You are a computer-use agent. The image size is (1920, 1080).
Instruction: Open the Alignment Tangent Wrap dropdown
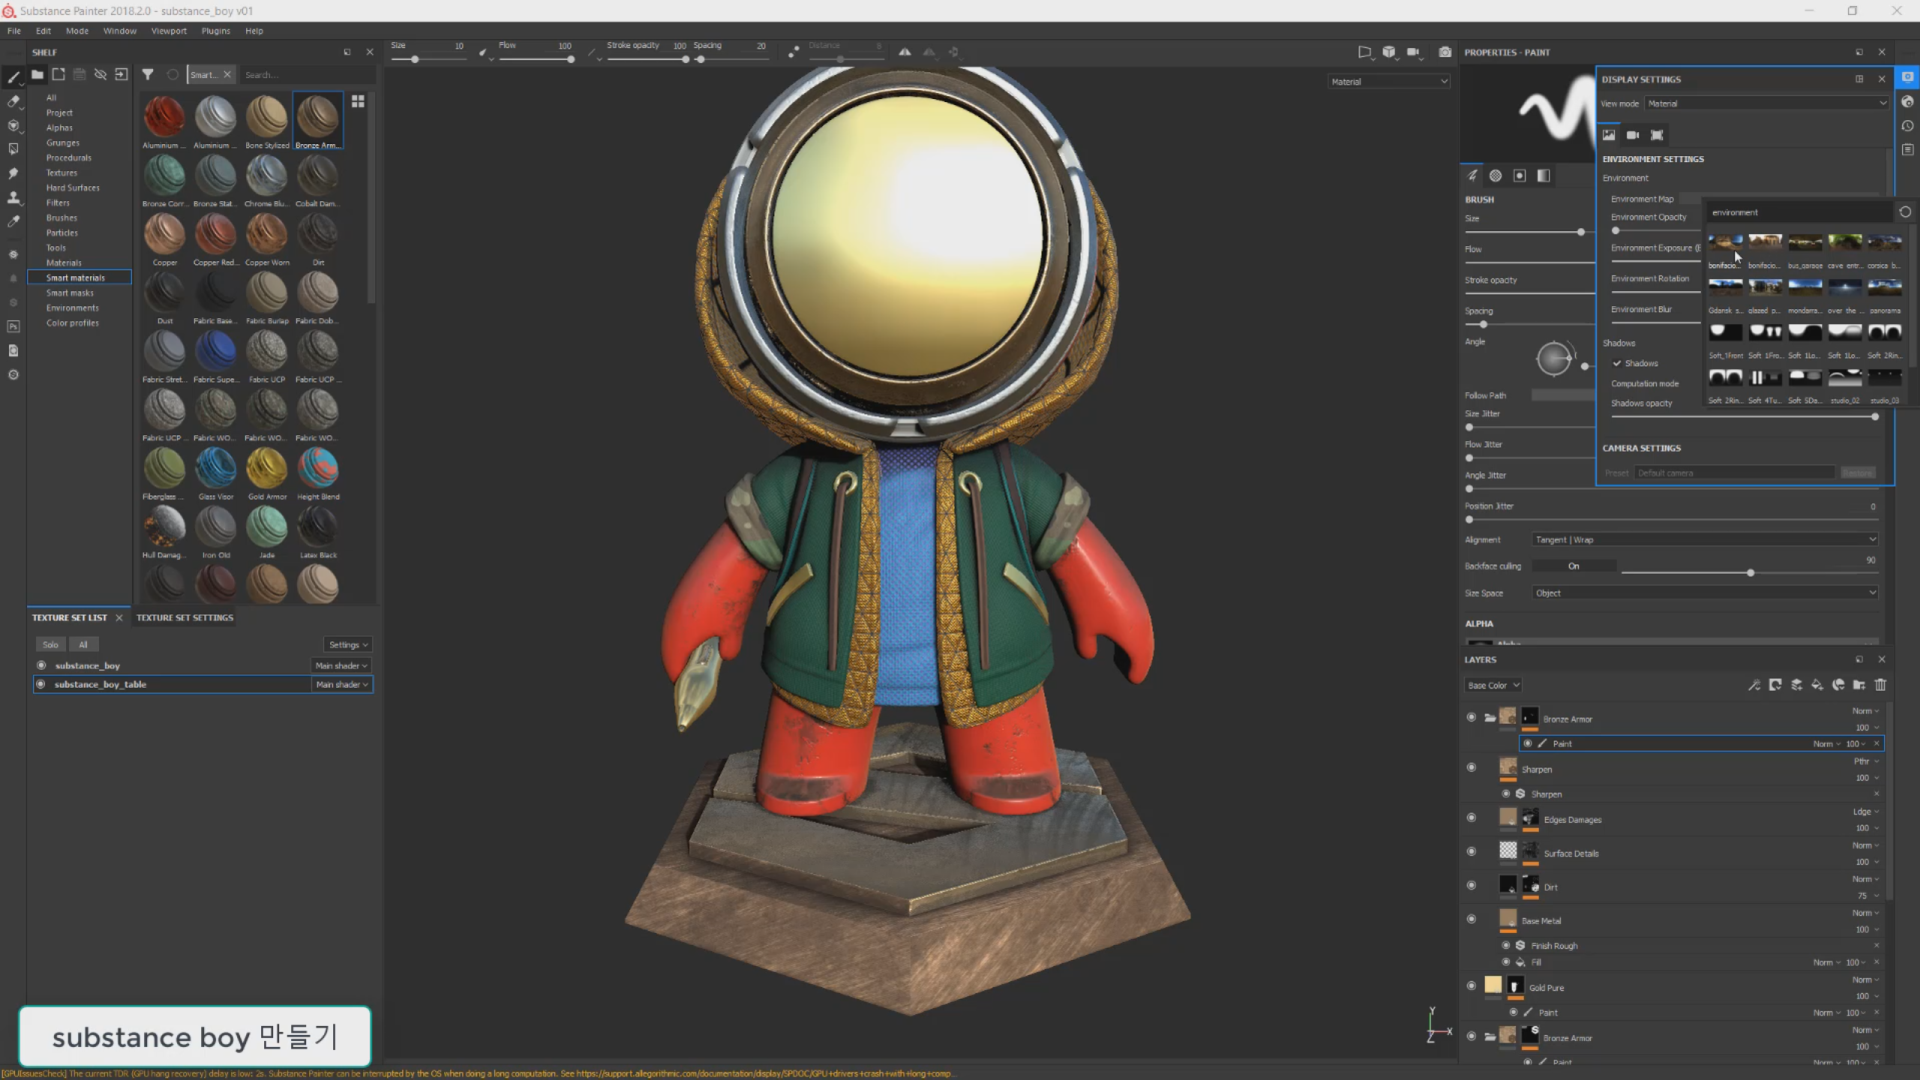pyautogui.click(x=1705, y=539)
